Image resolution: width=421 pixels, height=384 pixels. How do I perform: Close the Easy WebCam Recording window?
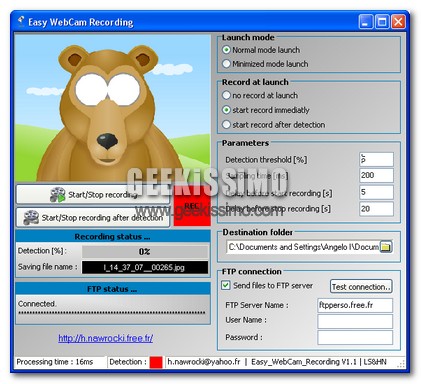[398, 22]
